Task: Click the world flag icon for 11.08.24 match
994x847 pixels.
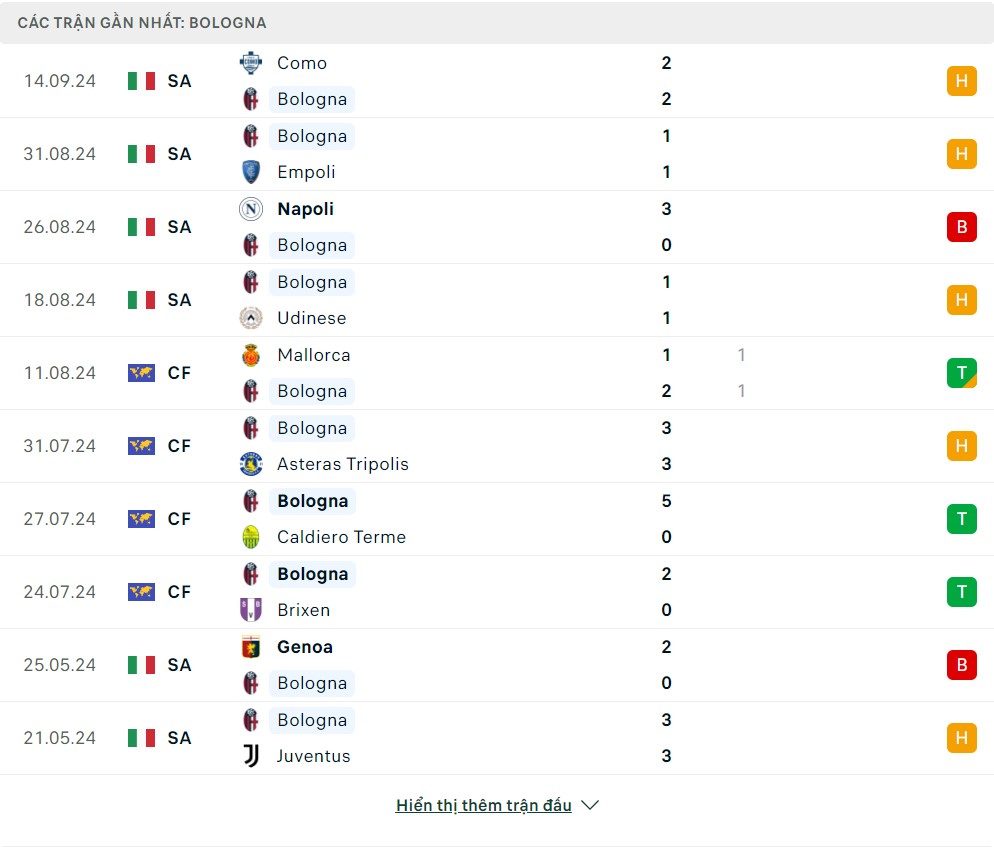Action: click(x=141, y=373)
